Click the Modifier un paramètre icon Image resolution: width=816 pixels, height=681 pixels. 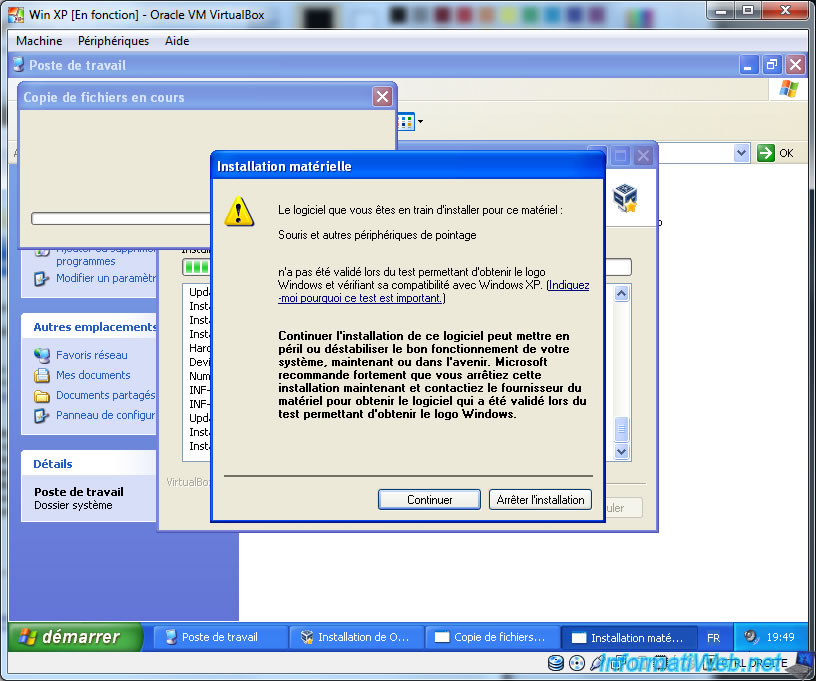point(42,279)
